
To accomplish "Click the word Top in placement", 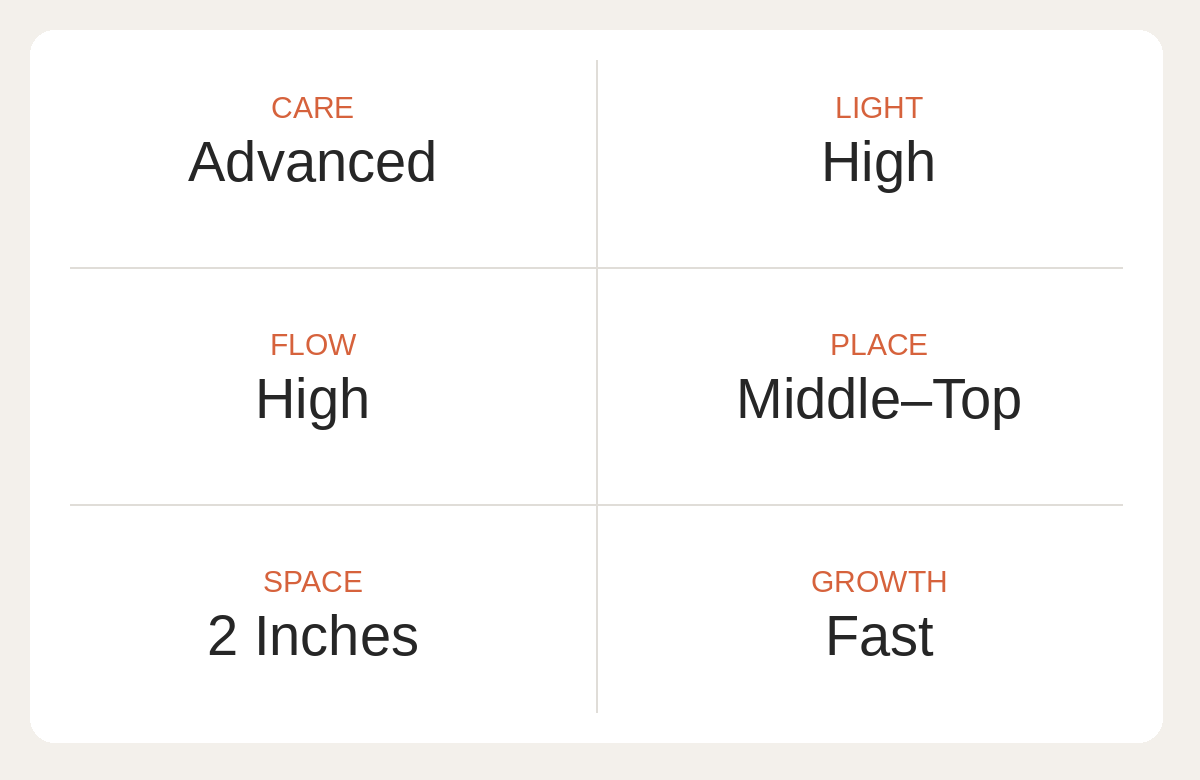I will 977,399.
